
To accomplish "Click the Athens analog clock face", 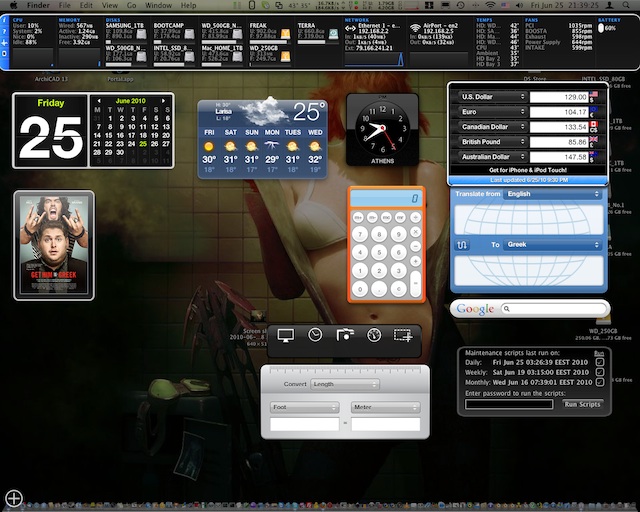I will (x=382, y=128).
